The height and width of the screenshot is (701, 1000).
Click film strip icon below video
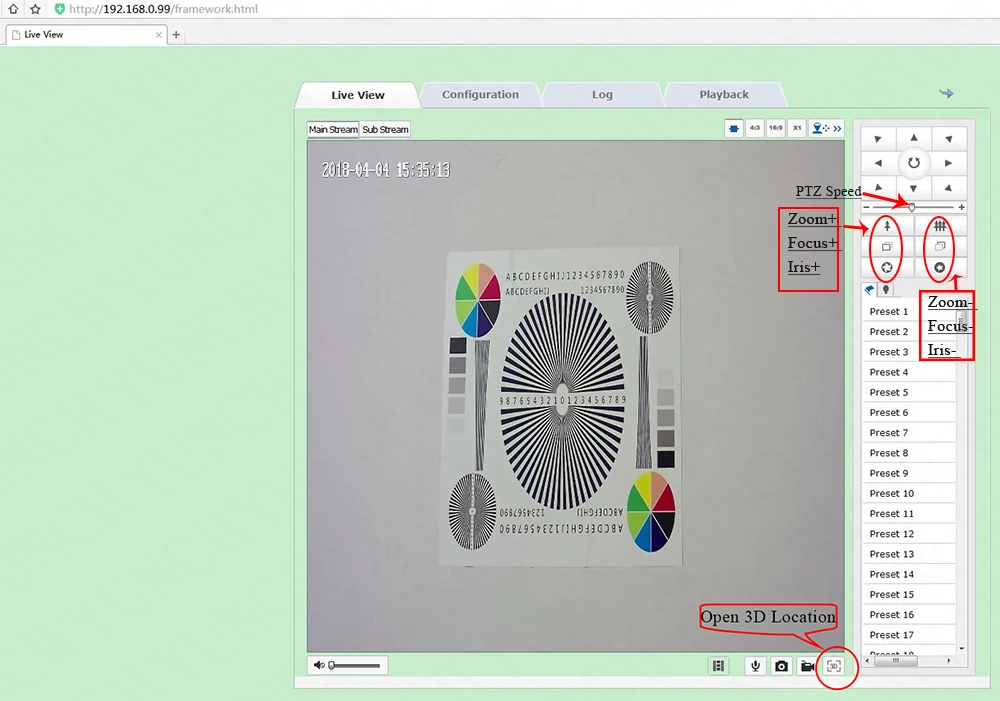tap(719, 666)
